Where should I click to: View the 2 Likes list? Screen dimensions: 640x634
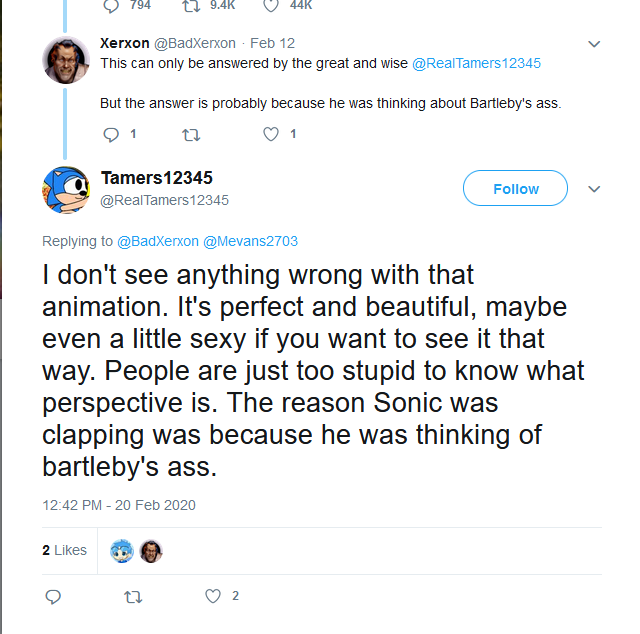pyautogui.click(x=64, y=550)
